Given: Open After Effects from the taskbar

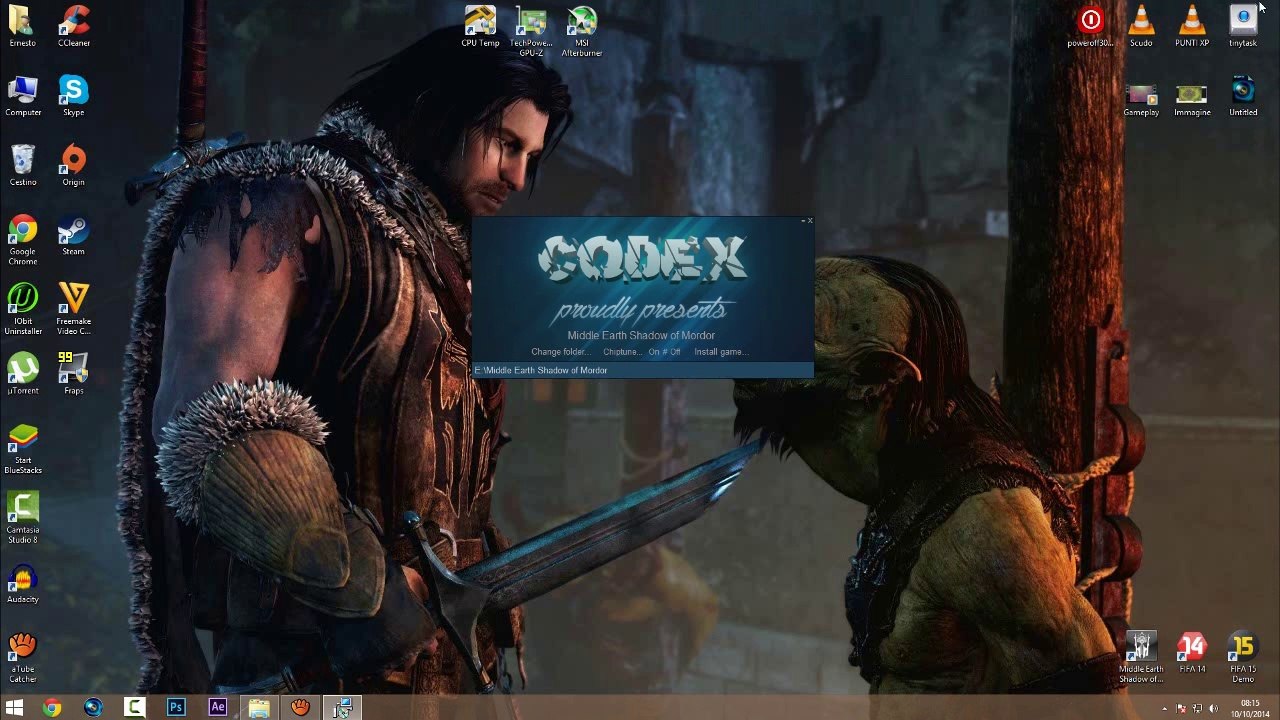Looking at the screenshot, I should click(217, 708).
